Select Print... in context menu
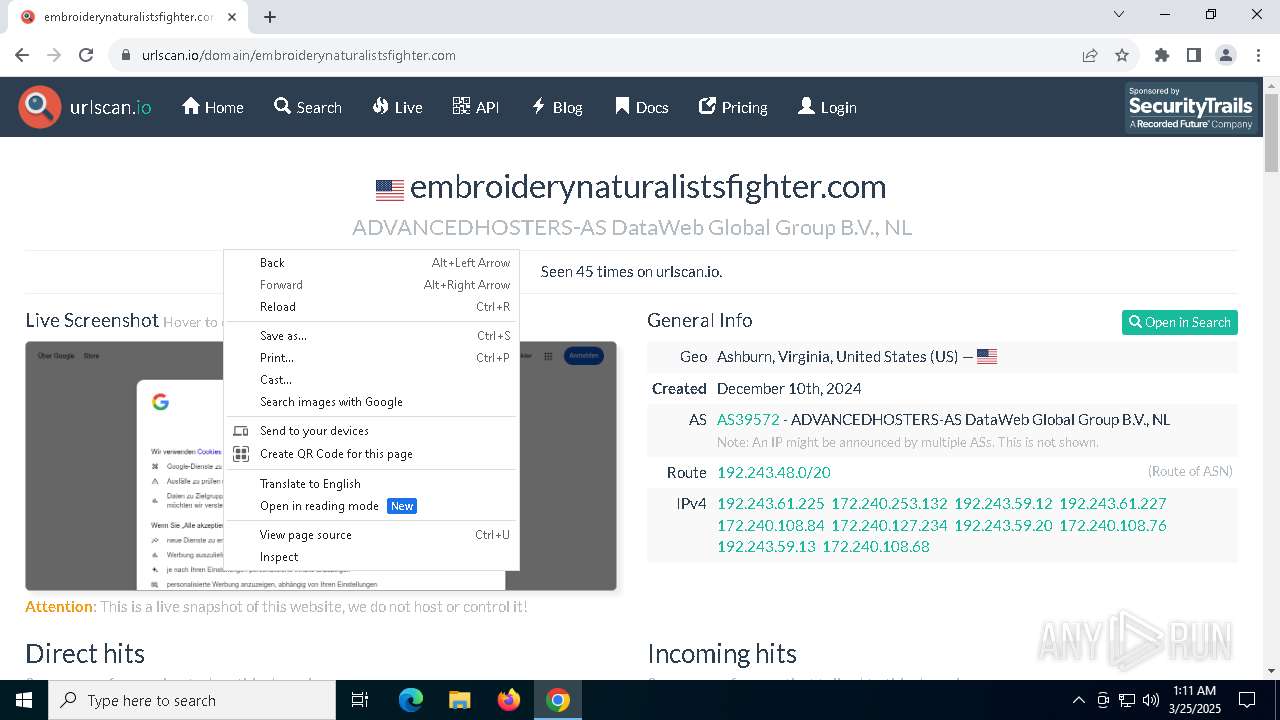 371,358
